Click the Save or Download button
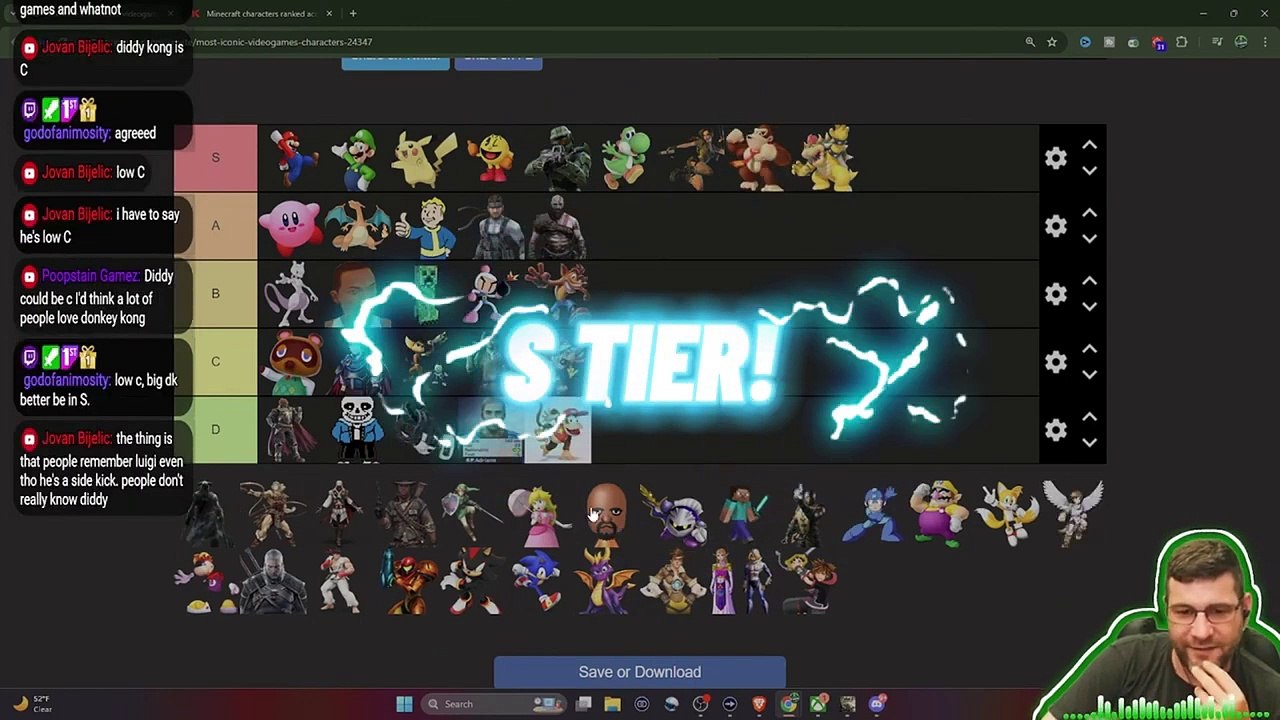This screenshot has width=1280, height=720. point(640,672)
